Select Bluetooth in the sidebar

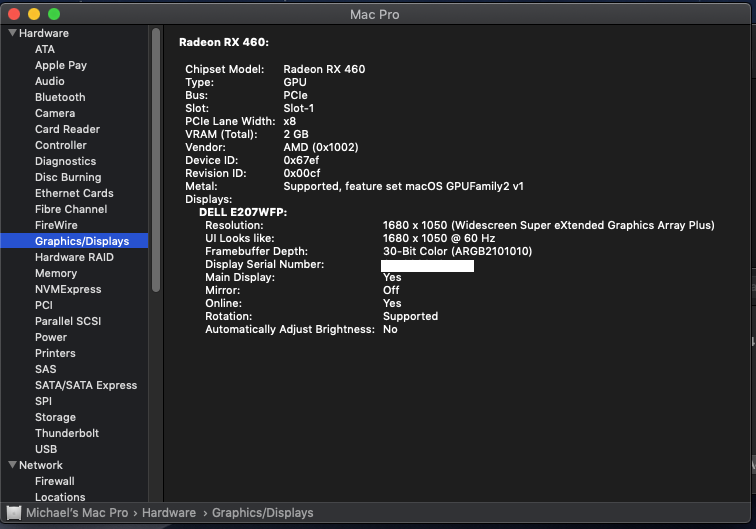(x=60, y=97)
